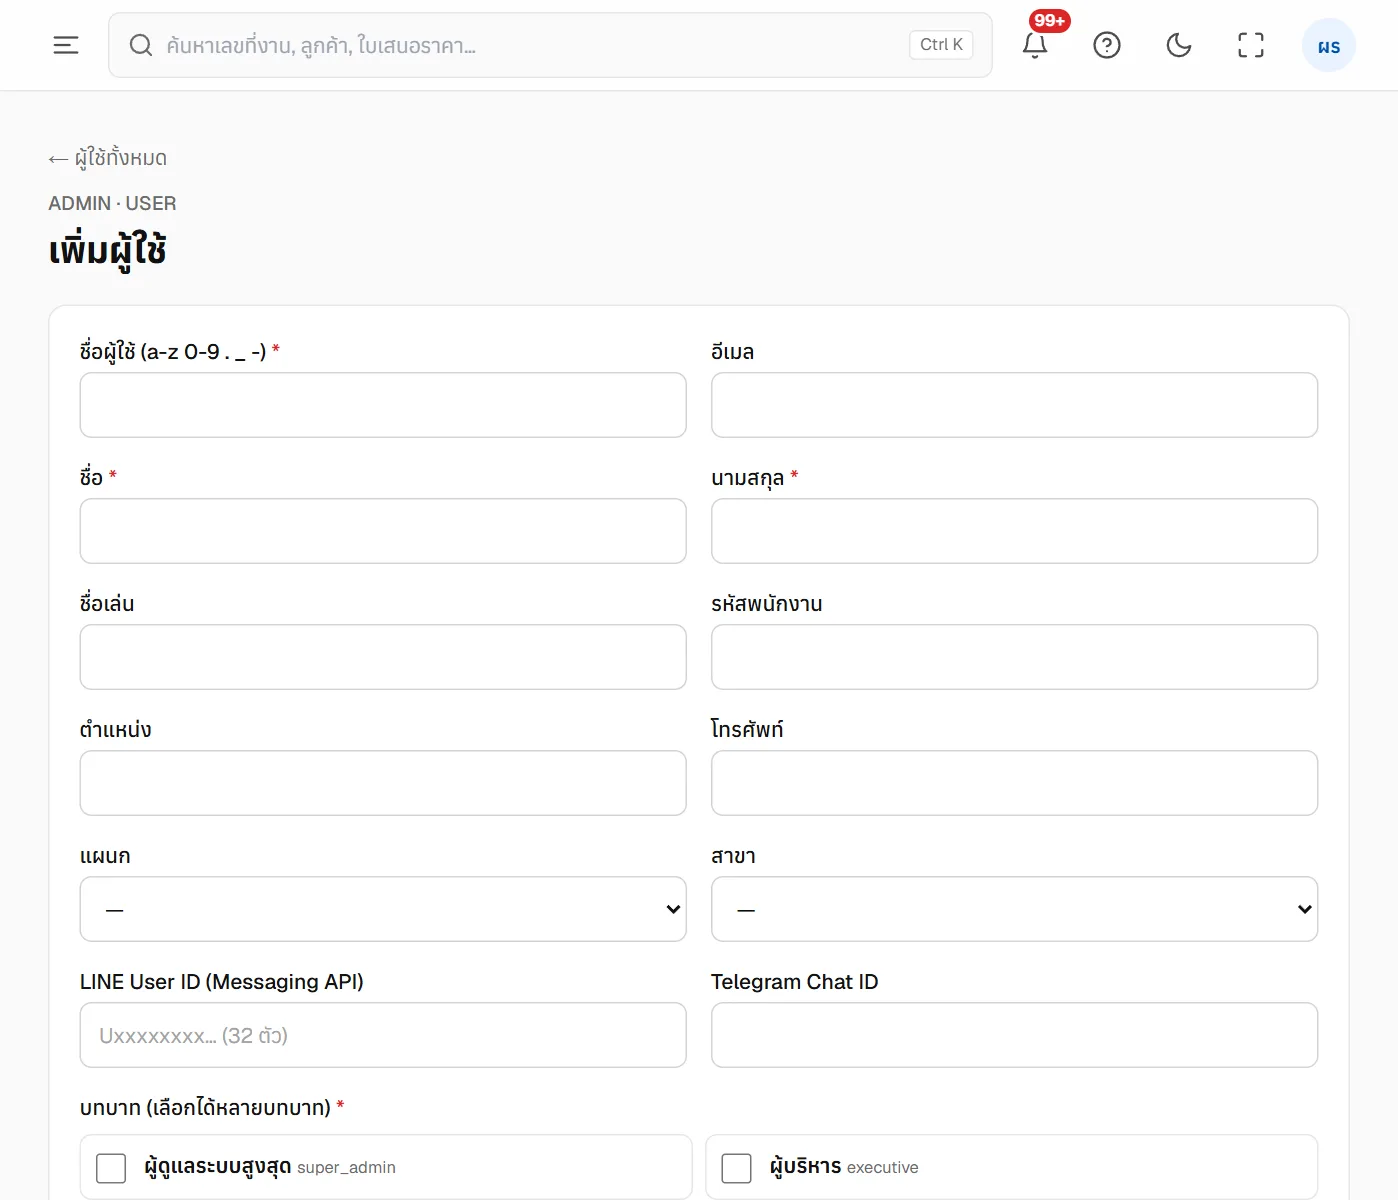Click the ADMIN · USER breadcrumb text
The width and height of the screenshot is (1398, 1200).
[112, 203]
